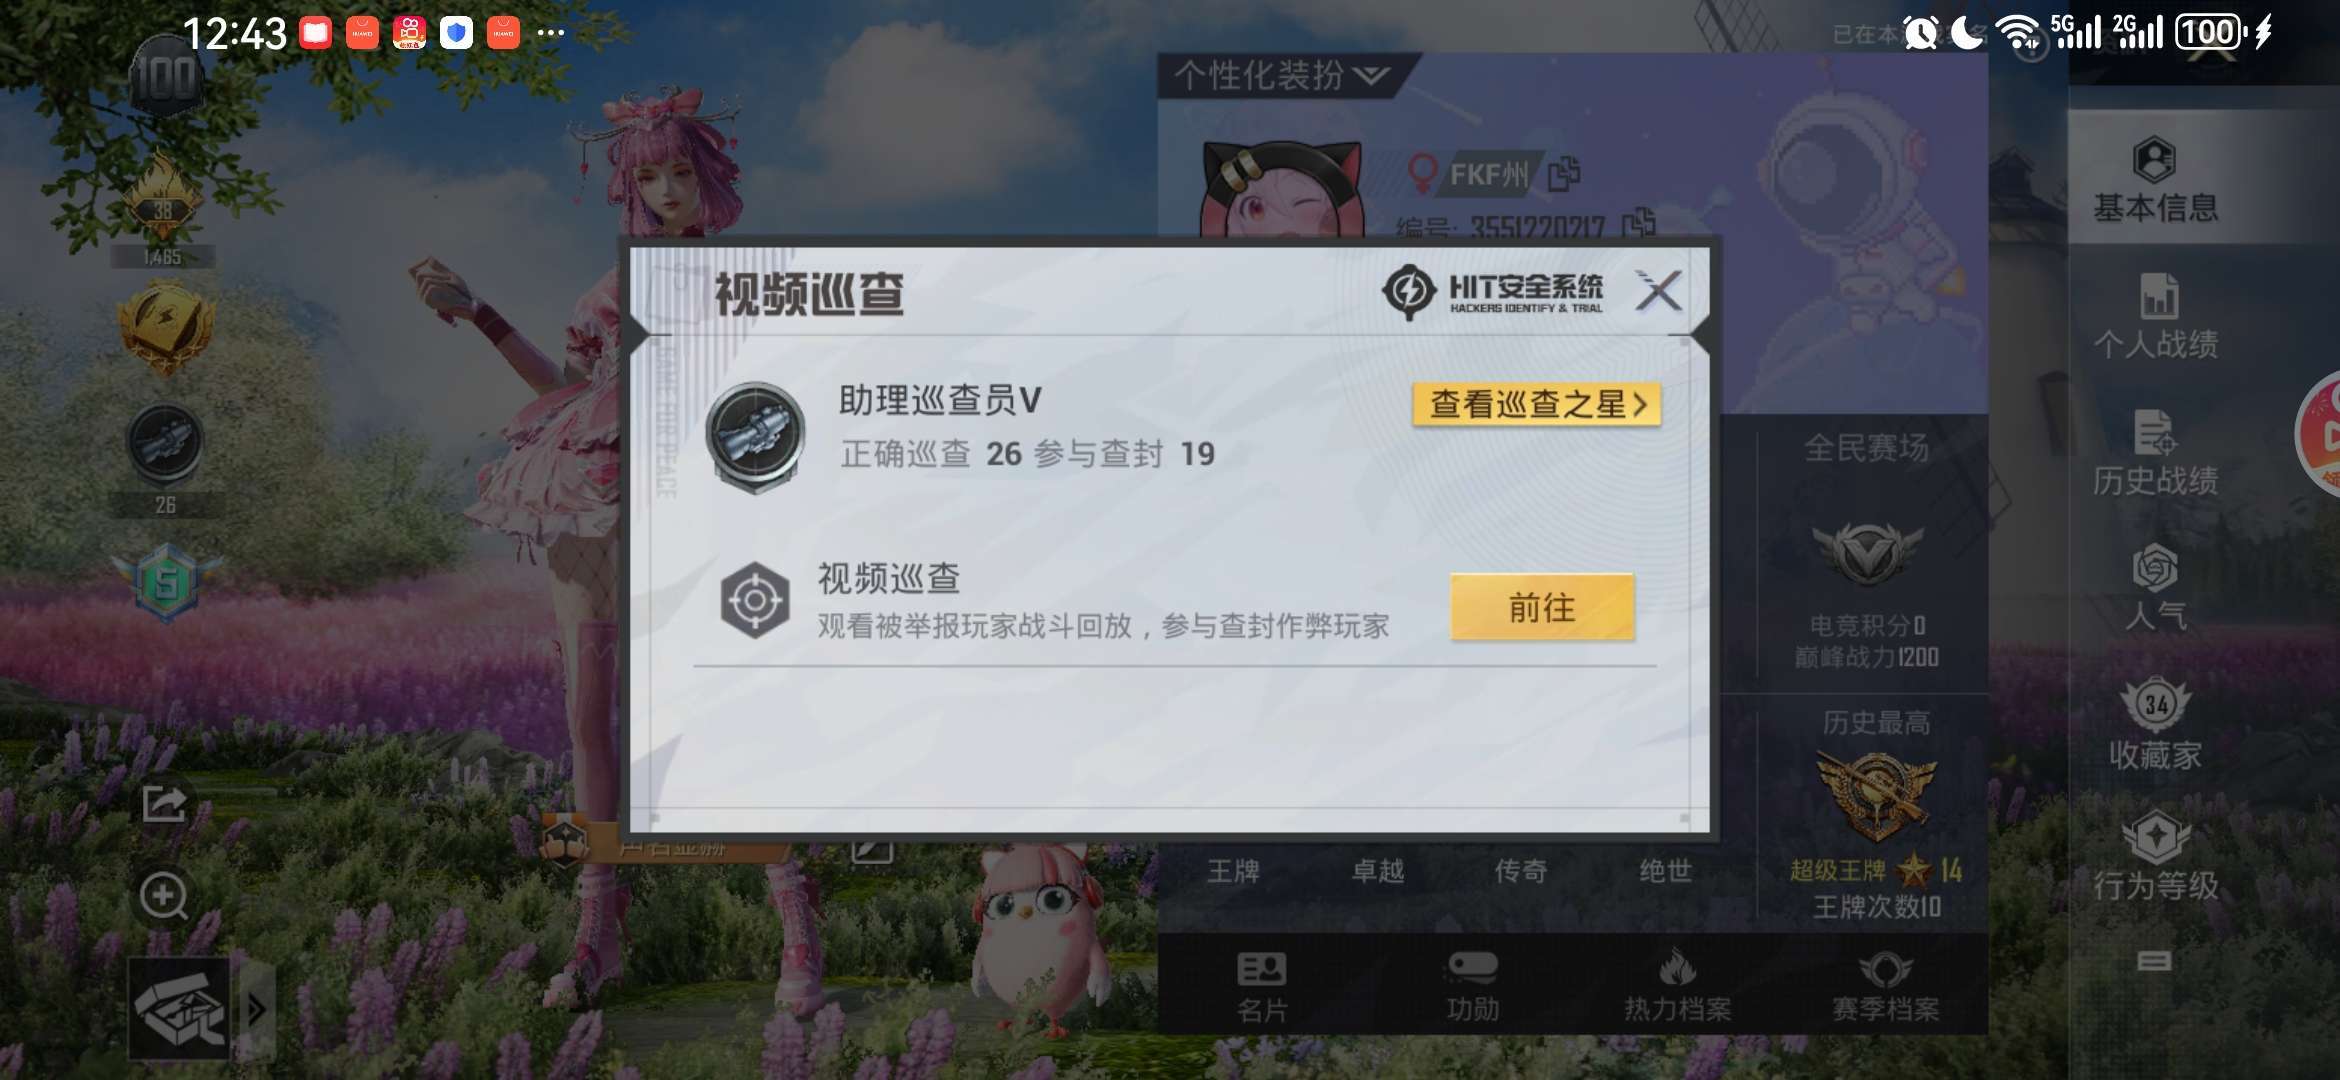The height and width of the screenshot is (1080, 2340).
Task: Click the 视频巡查 crosshair hexagon icon
Action: tap(755, 600)
